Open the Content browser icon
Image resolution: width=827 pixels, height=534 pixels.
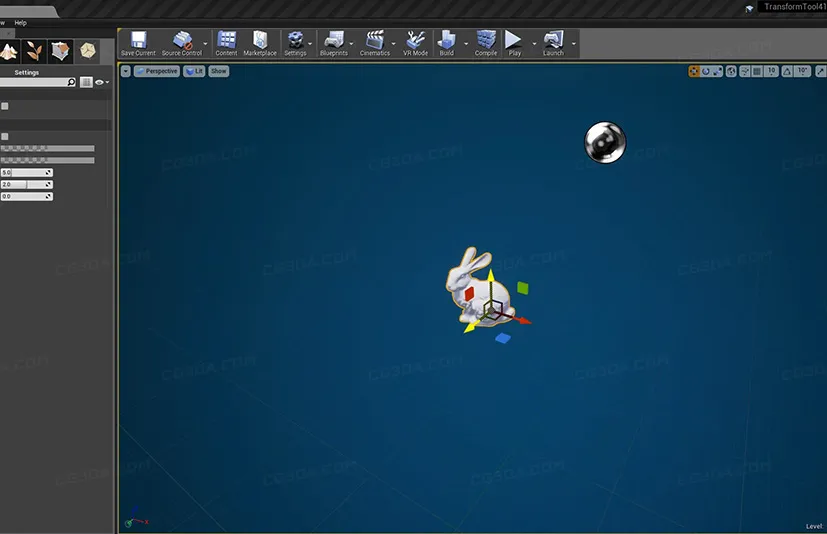(226, 43)
